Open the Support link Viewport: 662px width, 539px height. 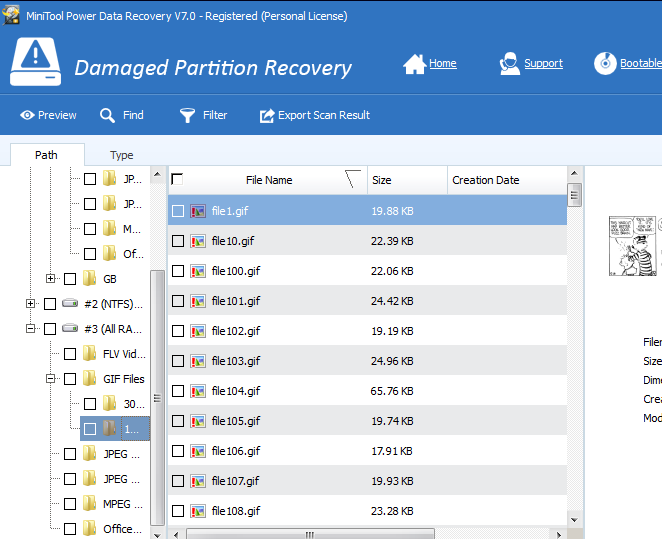pyautogui.click(x=543, y=63)
